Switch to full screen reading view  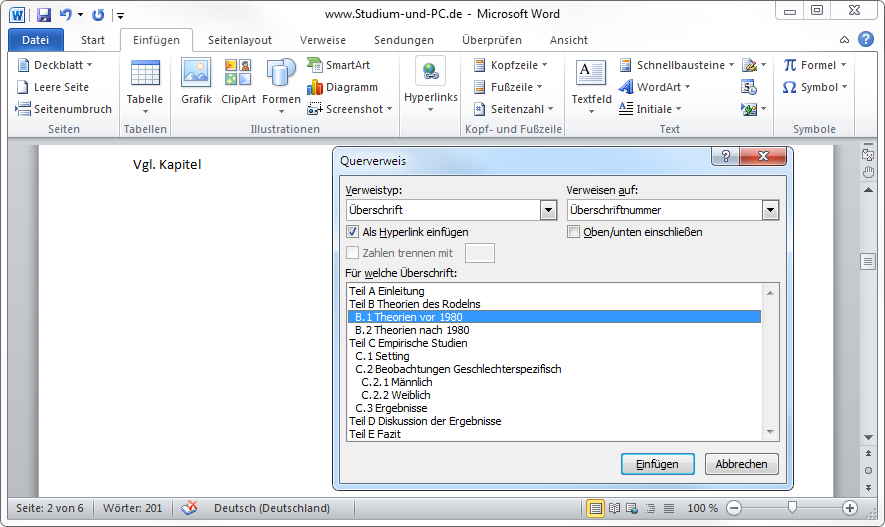[614, 508]
